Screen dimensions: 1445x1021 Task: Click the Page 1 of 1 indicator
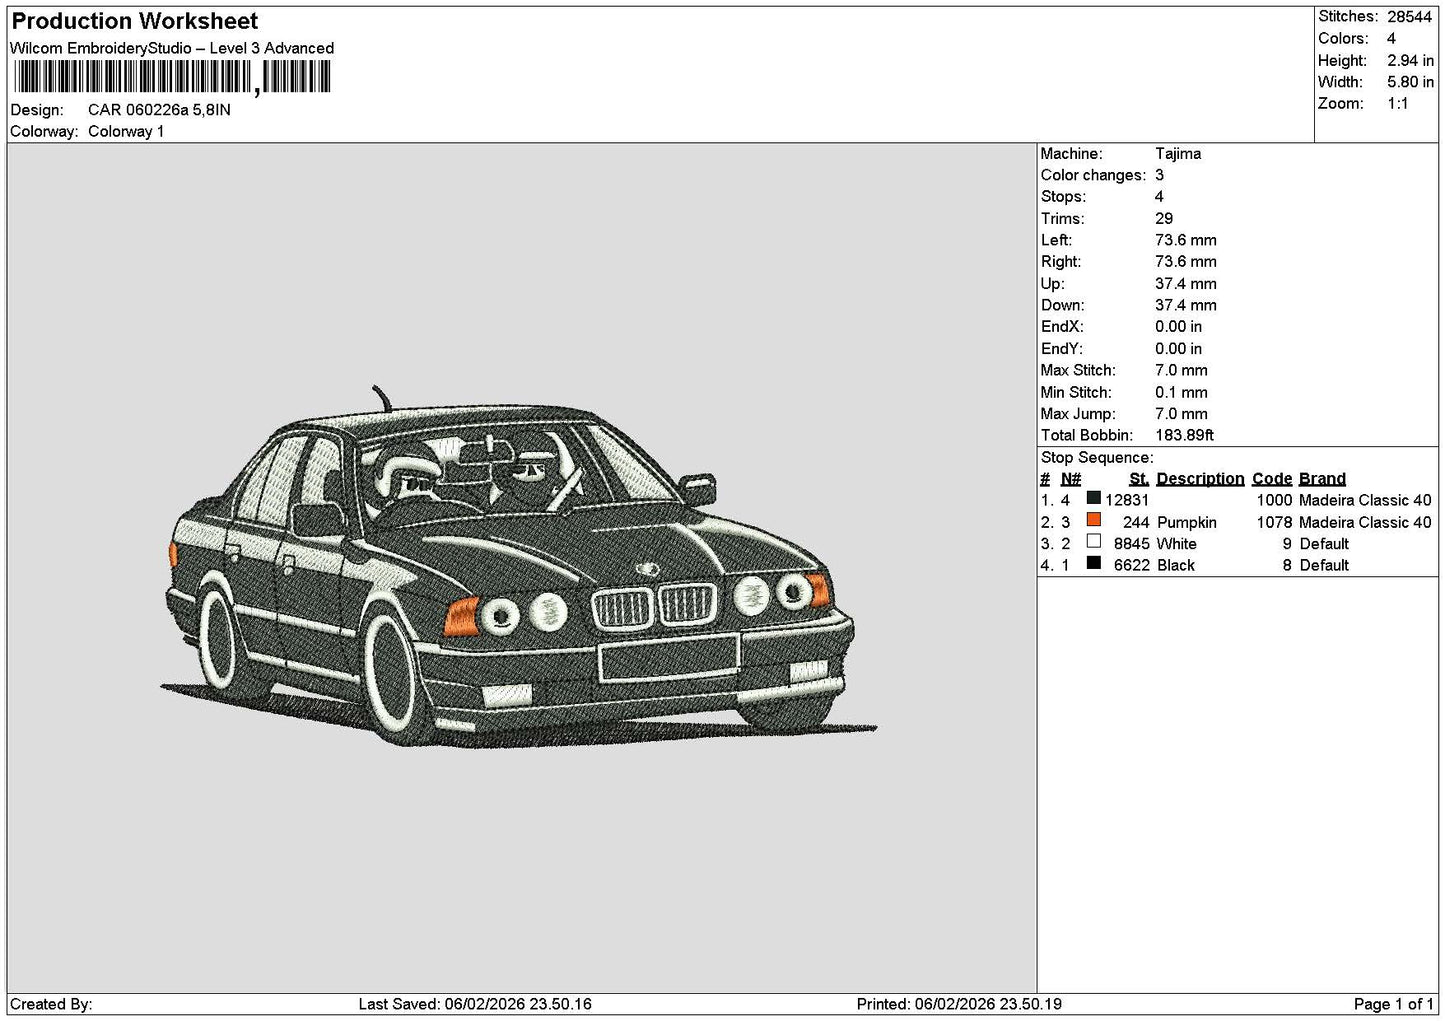[1393, 1004]
